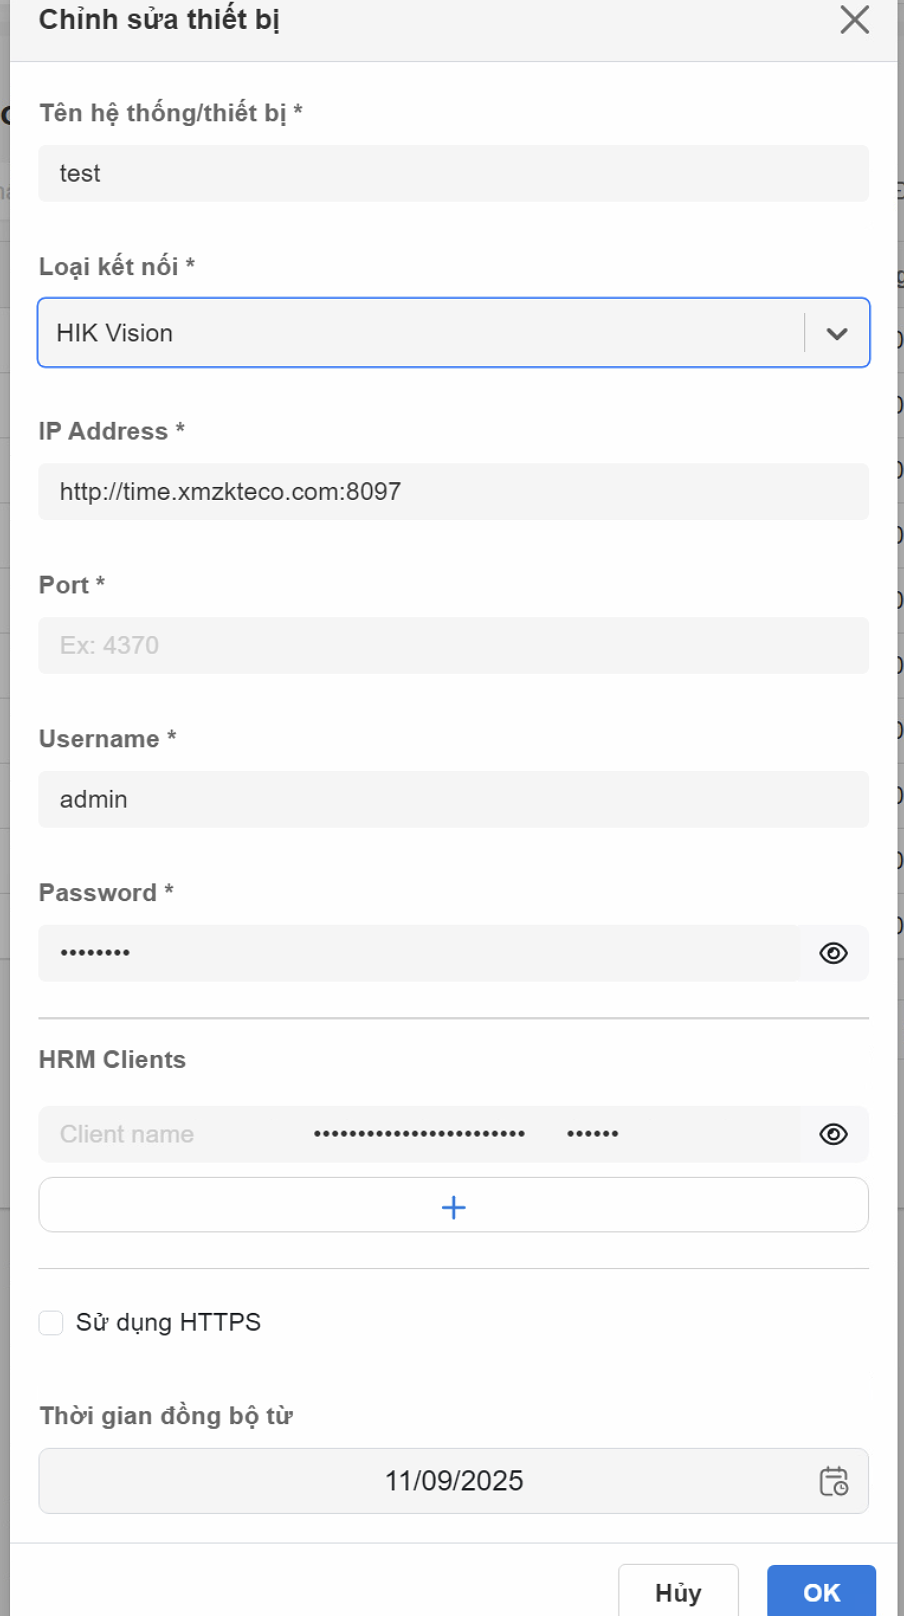Click the Username field containing admin
Screen dimensions: 904x1616
pos(452,799)
